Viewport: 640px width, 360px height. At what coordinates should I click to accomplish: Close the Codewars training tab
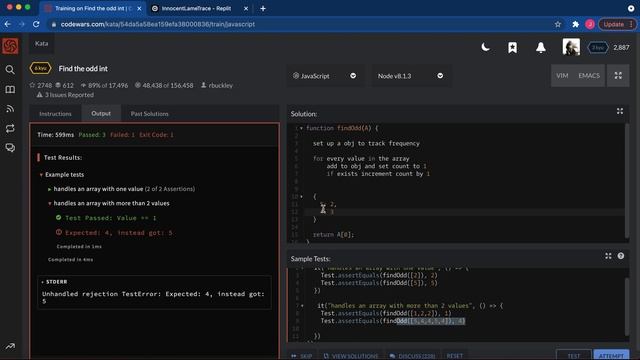click(140, 8)
